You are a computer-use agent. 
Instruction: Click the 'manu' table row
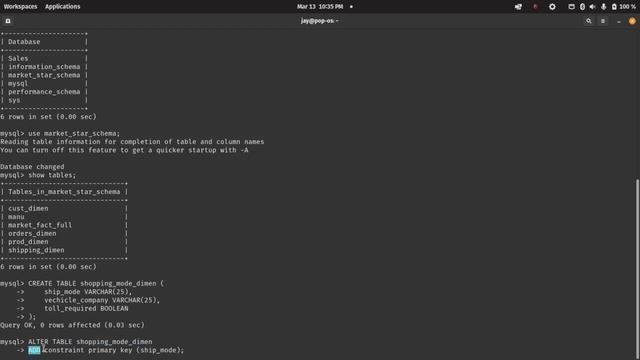(x=16, y=217)
